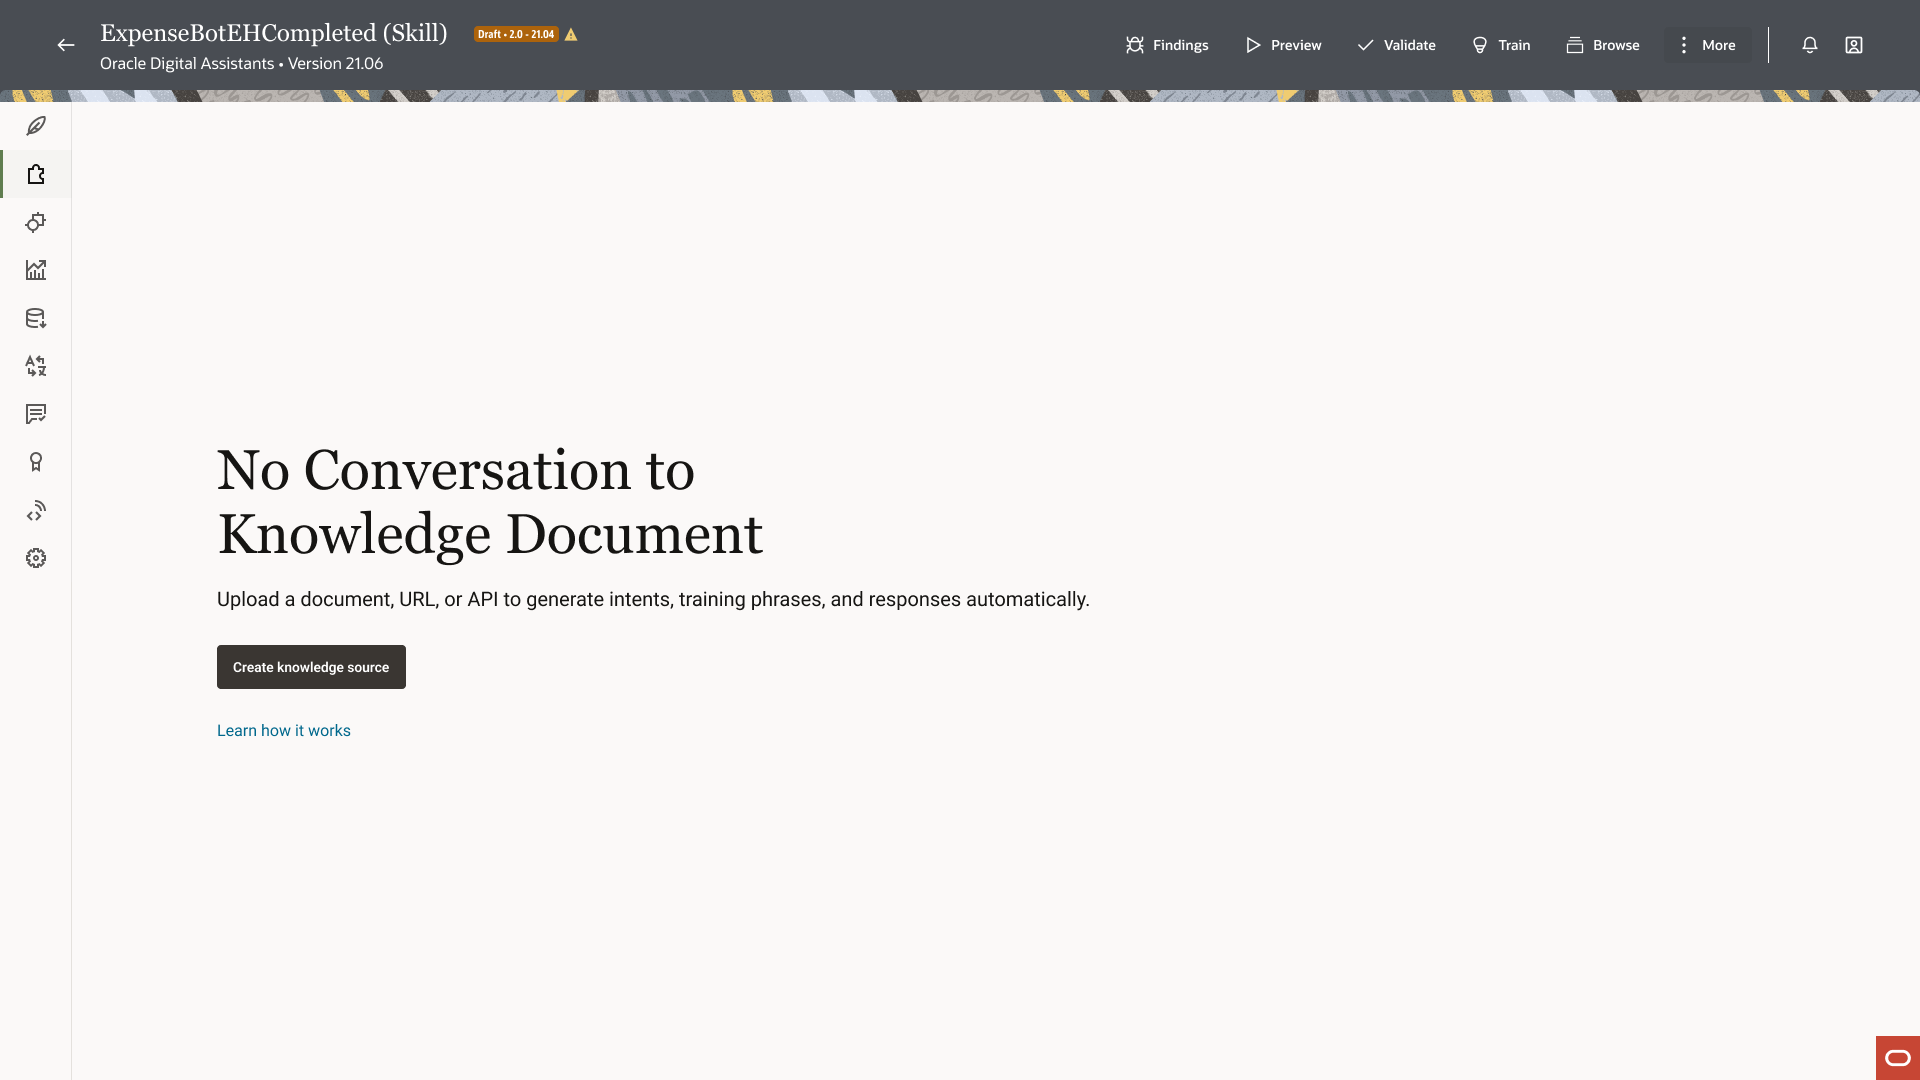1920x1080 pixels.
Task: Open the Intents feather icon in sidebar
Action: [x=36, y=126]
